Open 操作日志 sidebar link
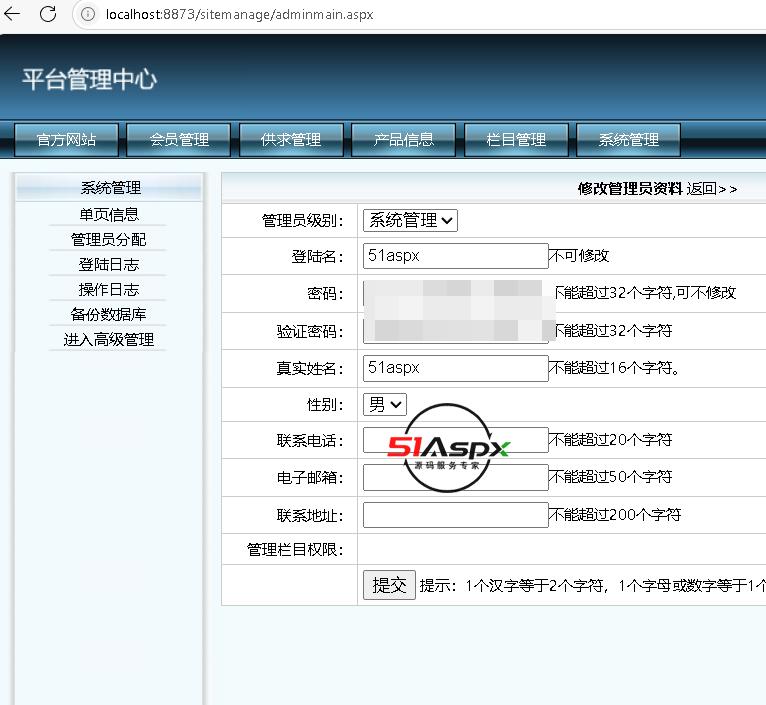The width and height of the screenshot is (766, 705). tap(109, 289)
